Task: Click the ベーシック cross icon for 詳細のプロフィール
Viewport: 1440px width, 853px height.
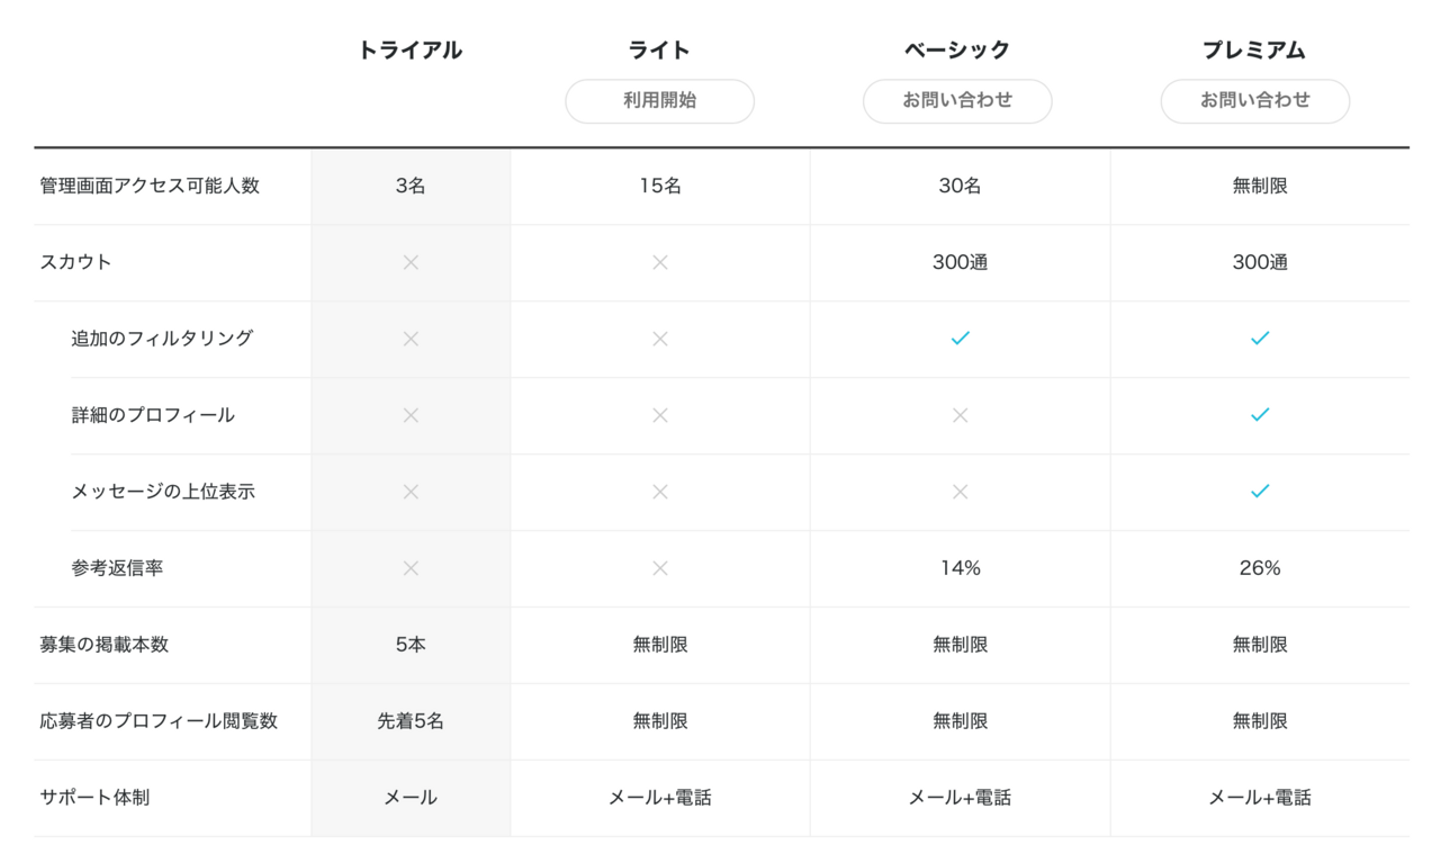Action: pyautogui.click(x=960, y=415)
